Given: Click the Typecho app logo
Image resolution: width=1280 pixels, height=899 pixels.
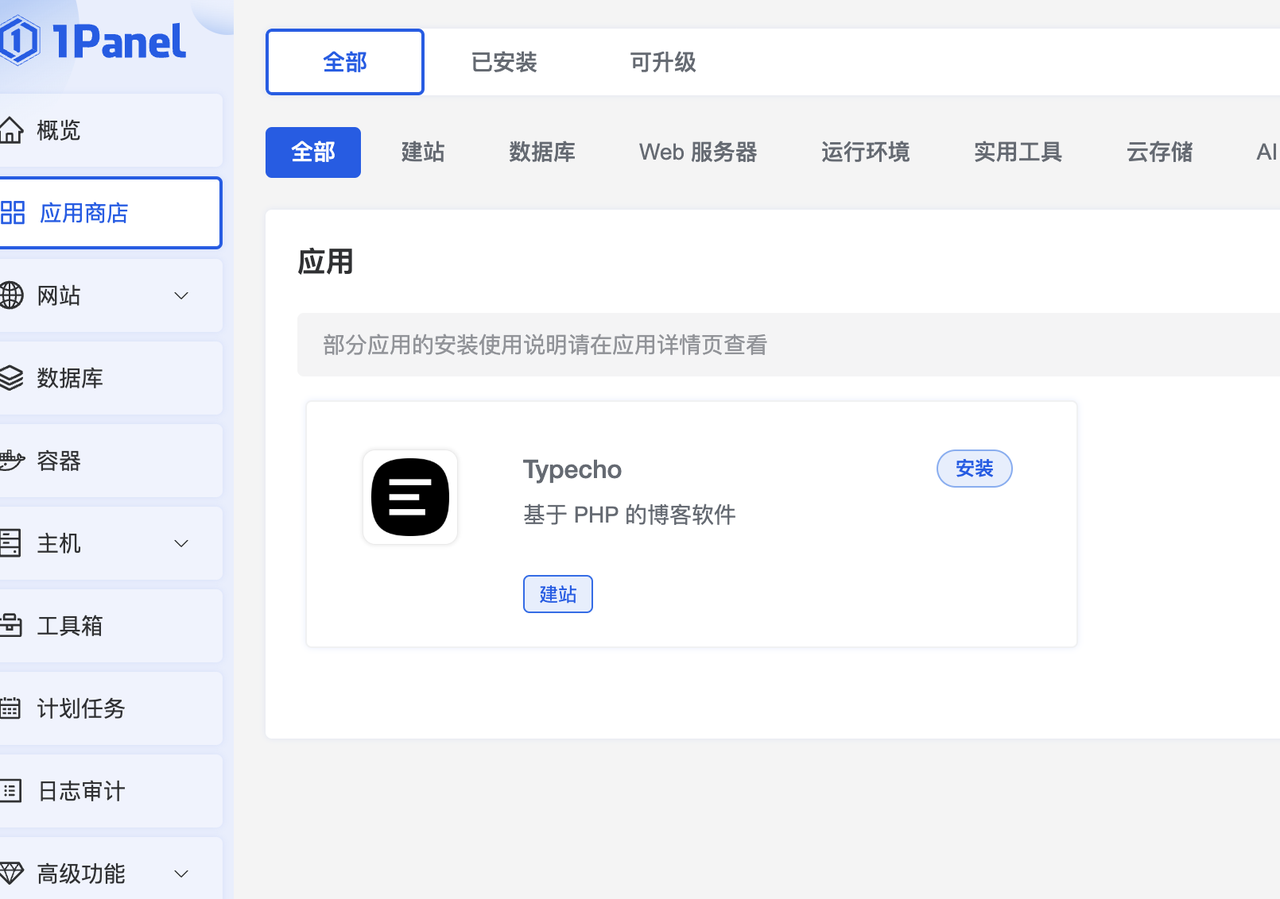Looking at the screenshot, I should tap(410, 497).
